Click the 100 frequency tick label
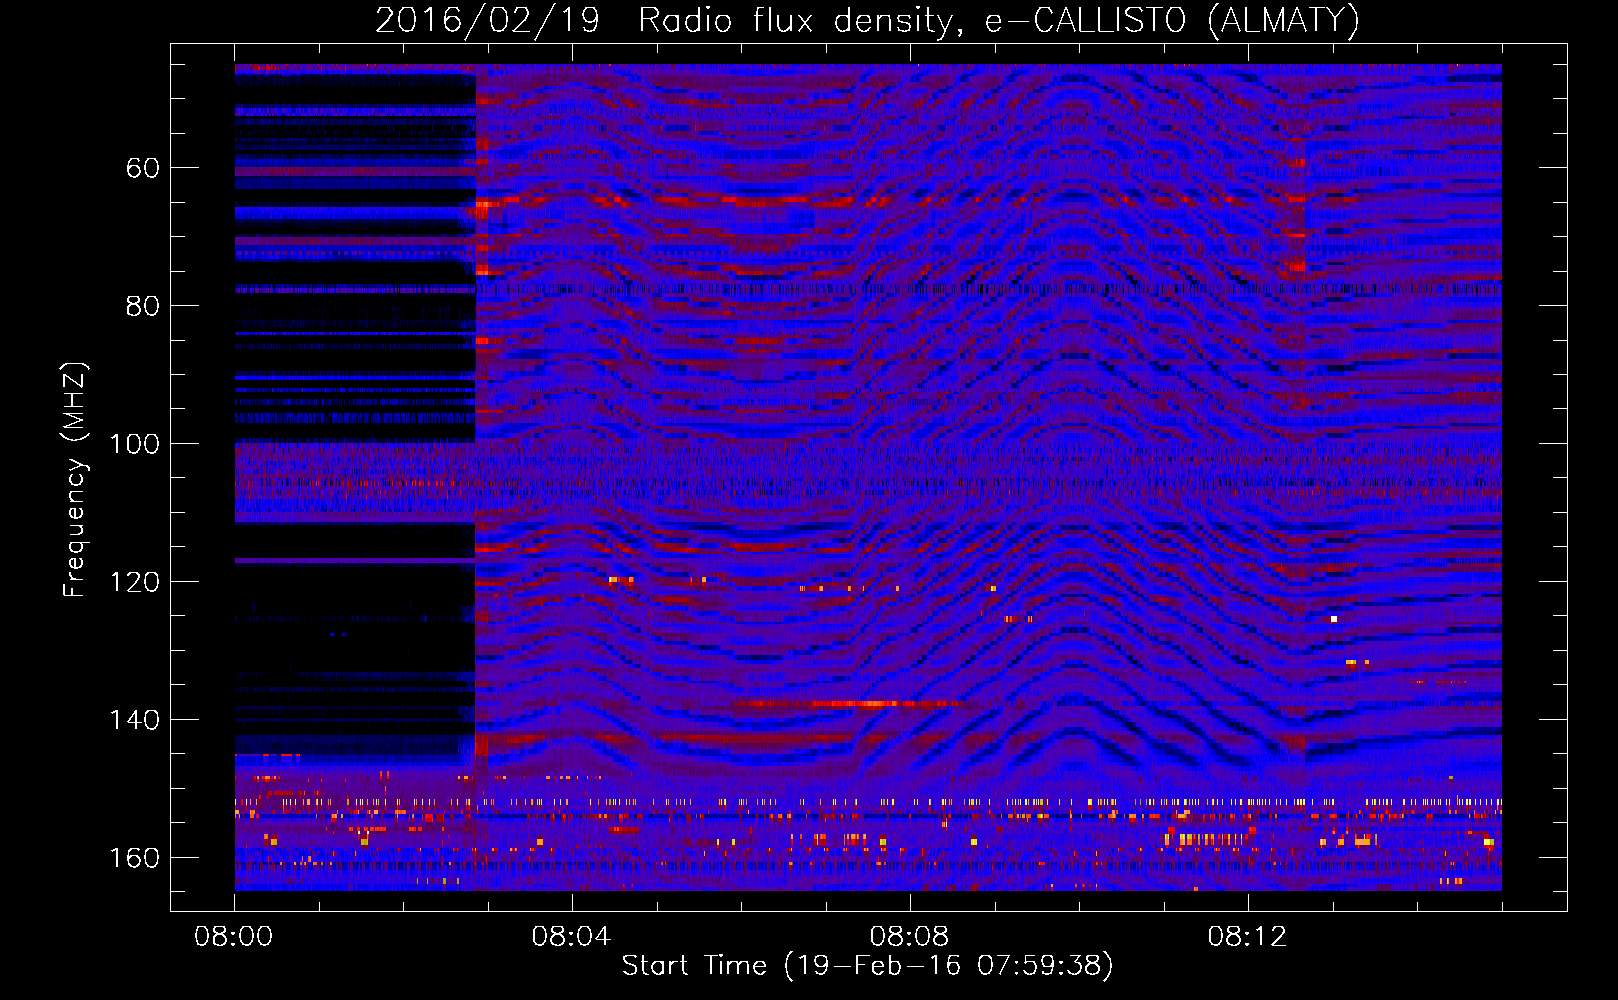The height and width of the screenshot is (1000, 1618). point(134,444)
